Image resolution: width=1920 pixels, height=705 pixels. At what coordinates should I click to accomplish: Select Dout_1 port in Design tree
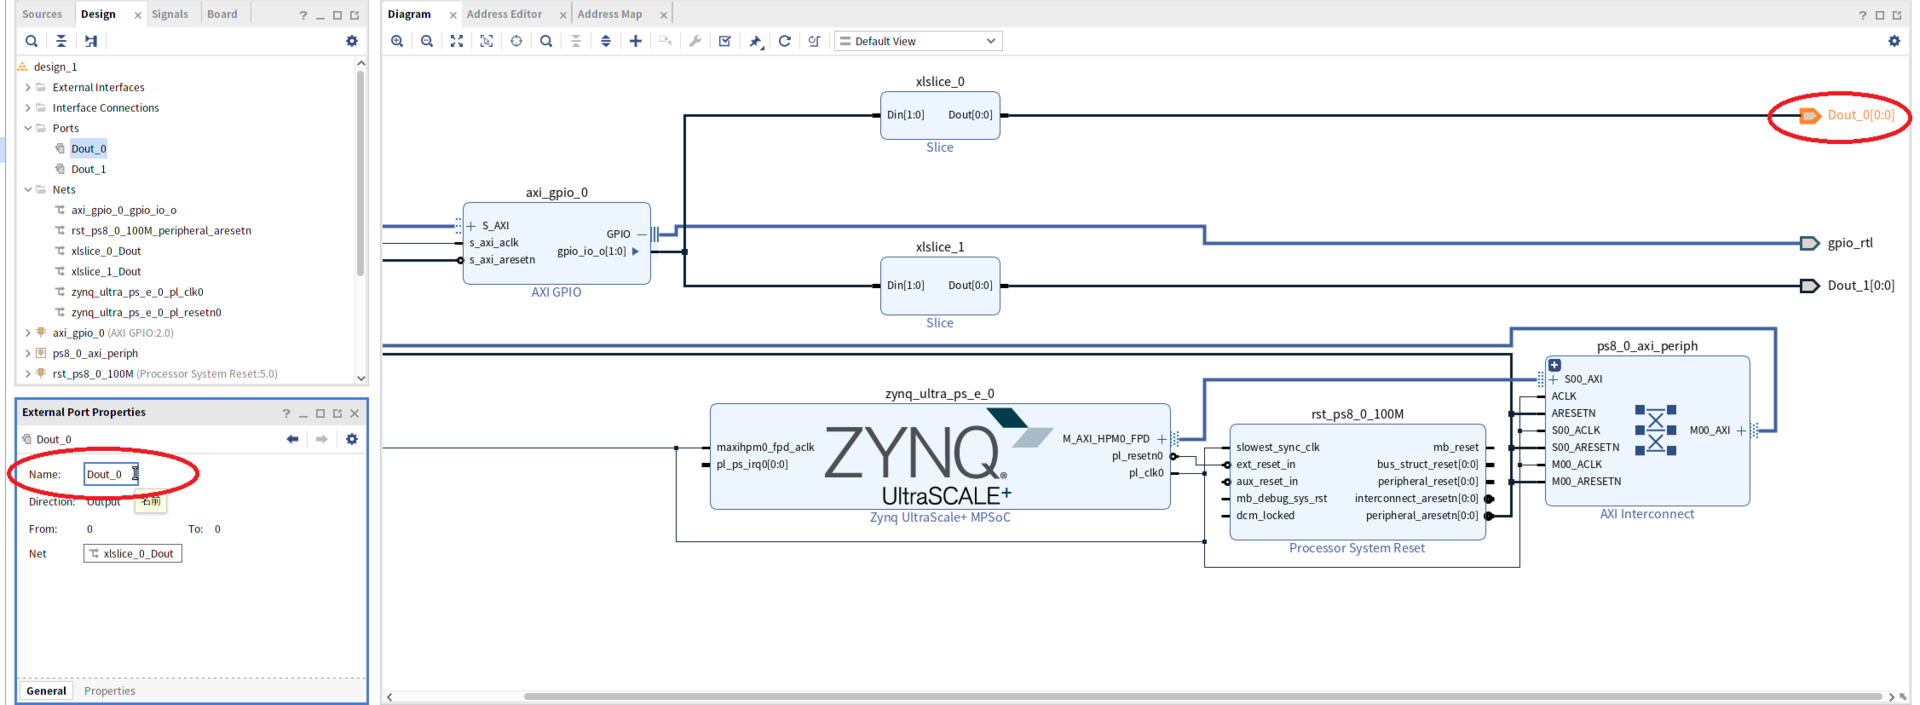pos(89,169)
